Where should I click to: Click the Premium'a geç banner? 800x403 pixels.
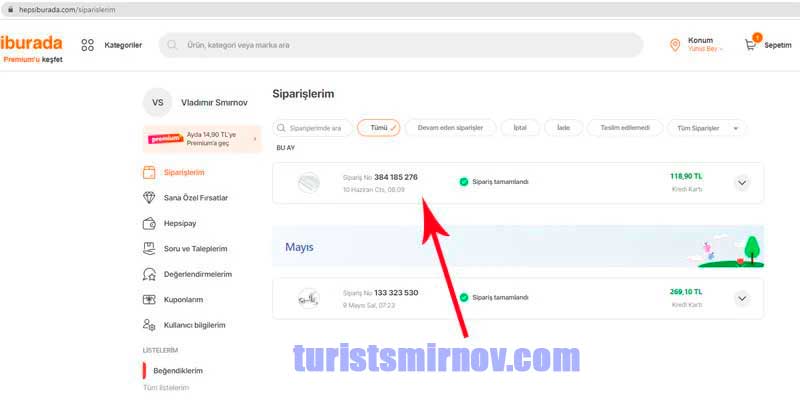point(203,140)
